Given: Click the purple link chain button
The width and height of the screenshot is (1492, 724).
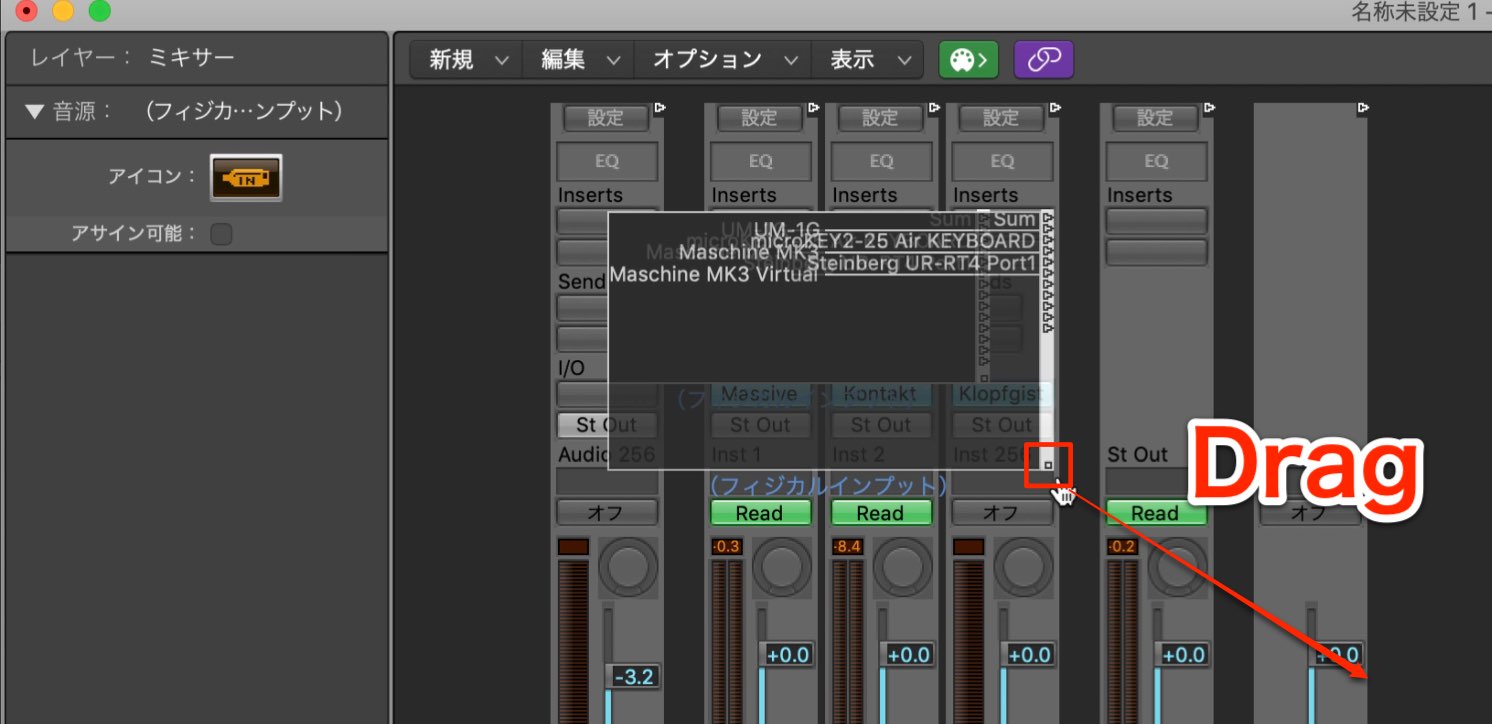Looking at the screenshot, I should coord(1043,60).
